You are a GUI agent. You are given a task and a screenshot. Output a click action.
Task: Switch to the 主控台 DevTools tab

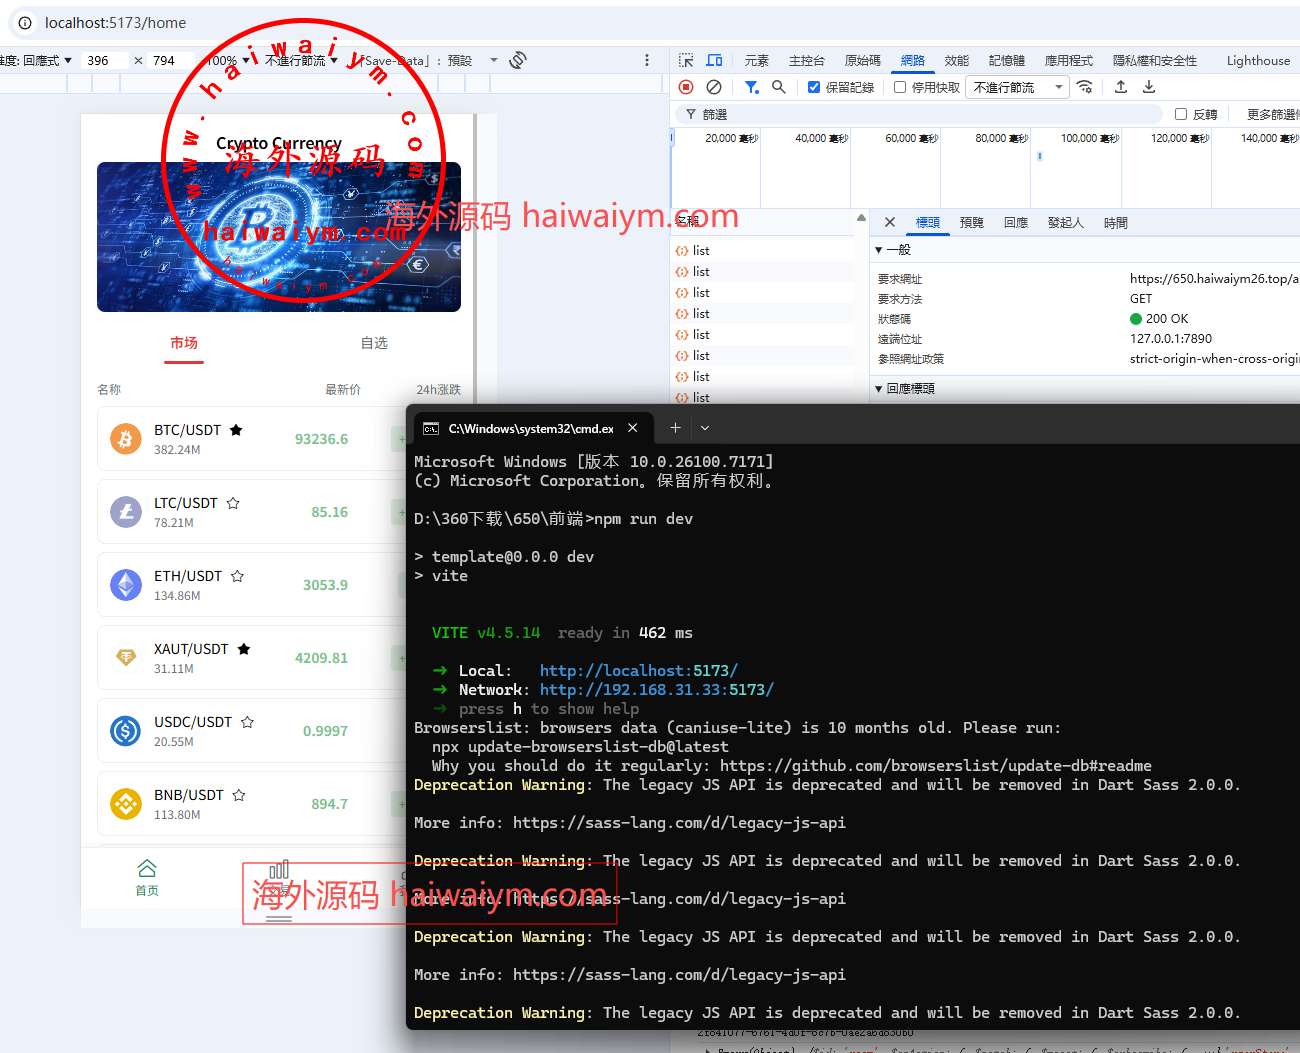click(x=806, y=60)
